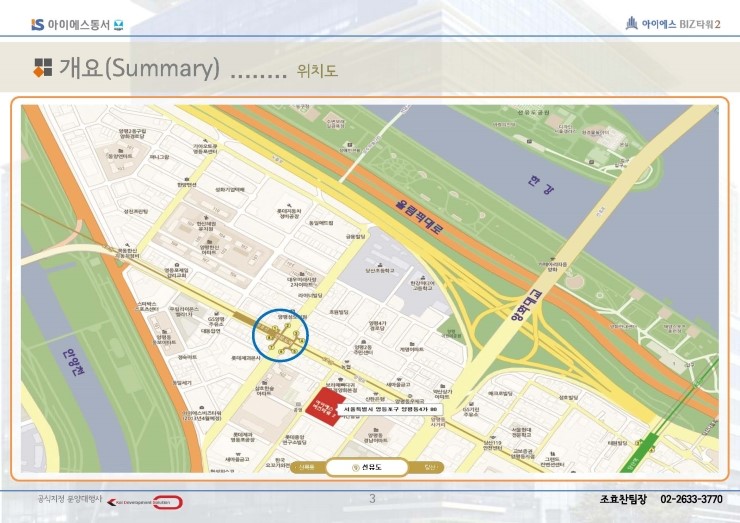Click the 공식지정 분양대행사 footer text
740x523 pixels.
[69, 498]
